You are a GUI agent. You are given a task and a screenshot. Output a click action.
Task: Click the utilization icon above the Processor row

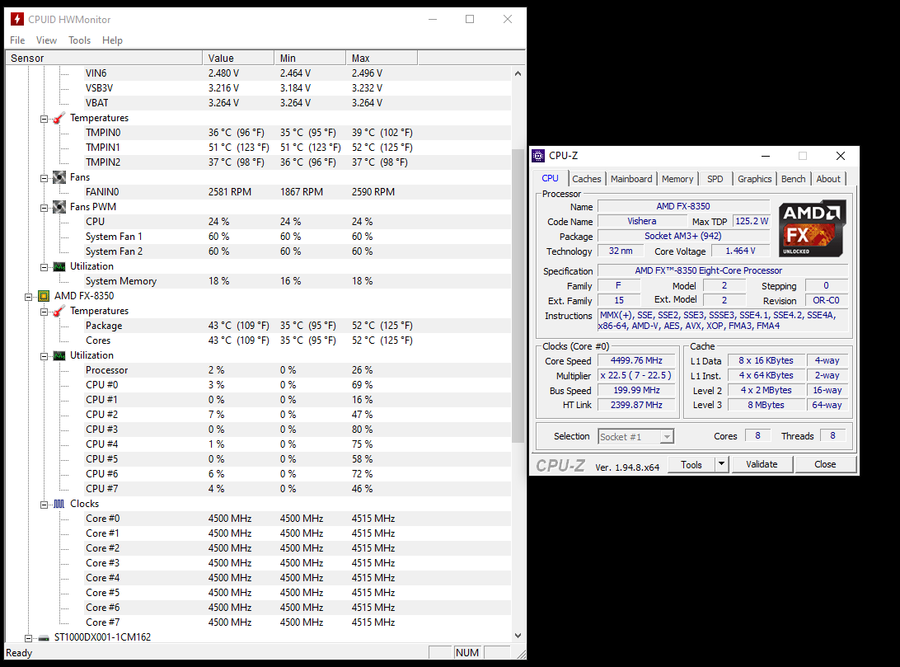[59, 356]
